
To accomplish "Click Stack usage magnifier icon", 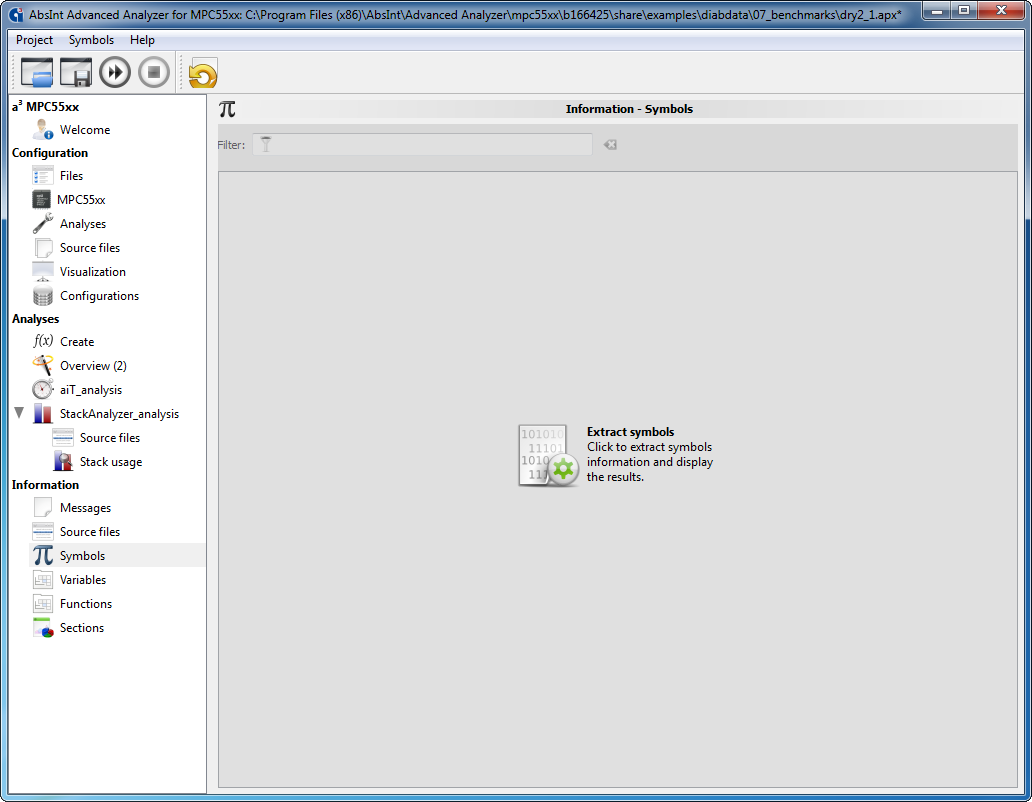I will tap(63, 462).
